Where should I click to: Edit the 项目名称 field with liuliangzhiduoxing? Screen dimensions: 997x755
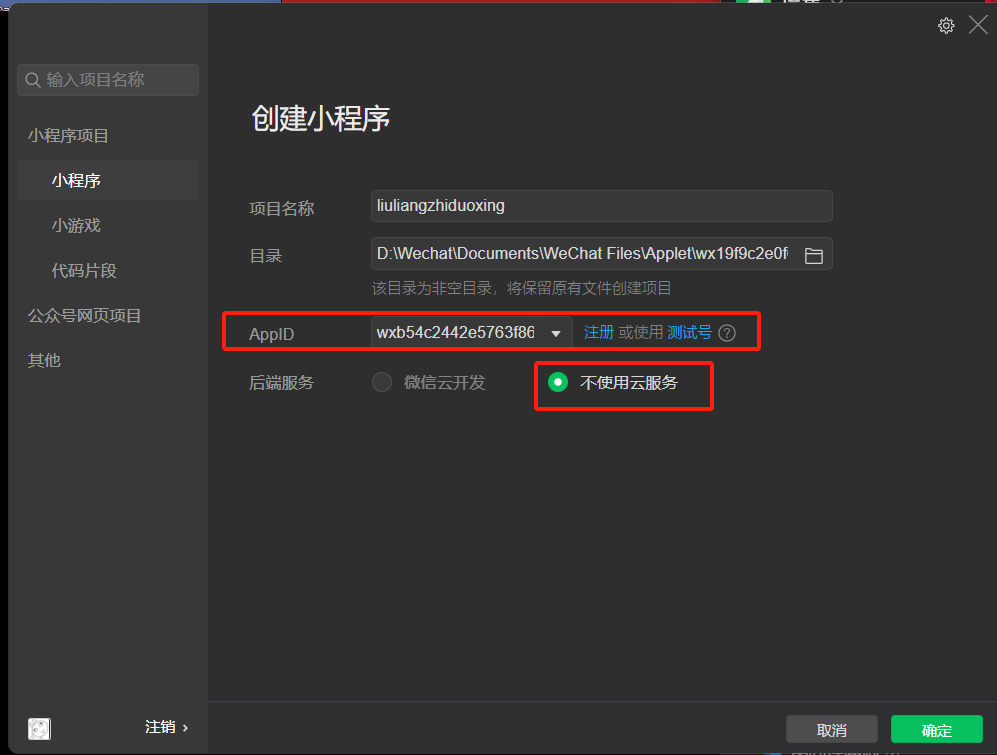pos(602,206)
